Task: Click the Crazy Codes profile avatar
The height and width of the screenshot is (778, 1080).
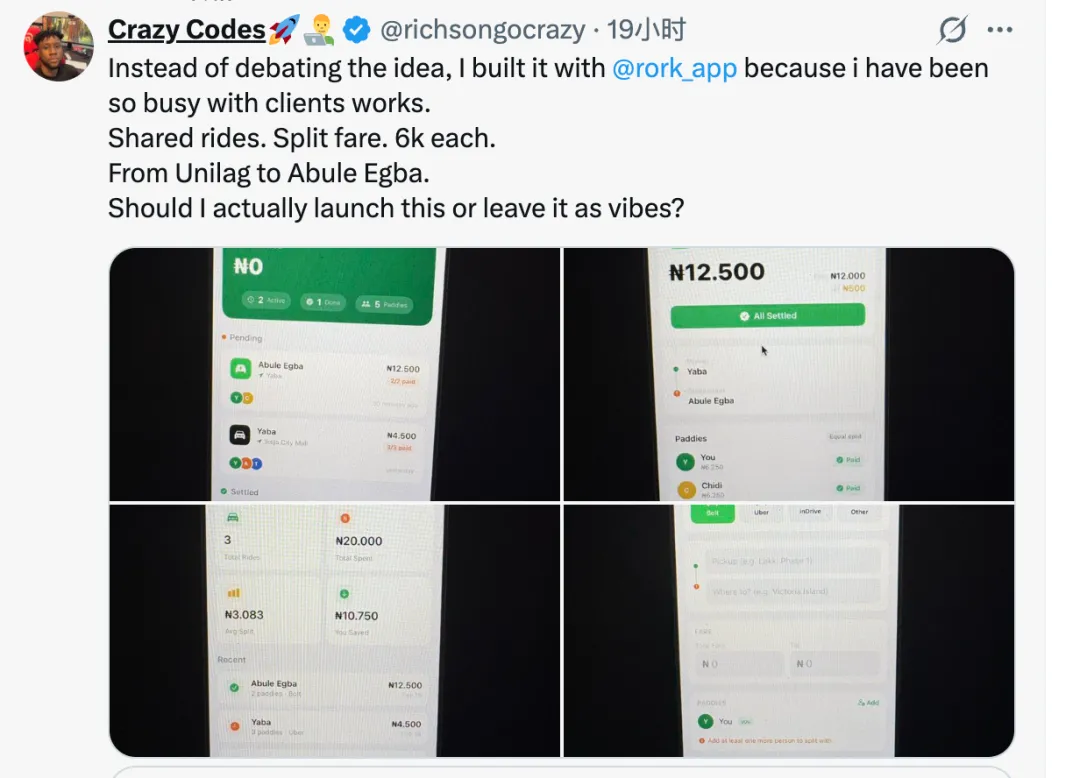Action: (x=59, y=46)
